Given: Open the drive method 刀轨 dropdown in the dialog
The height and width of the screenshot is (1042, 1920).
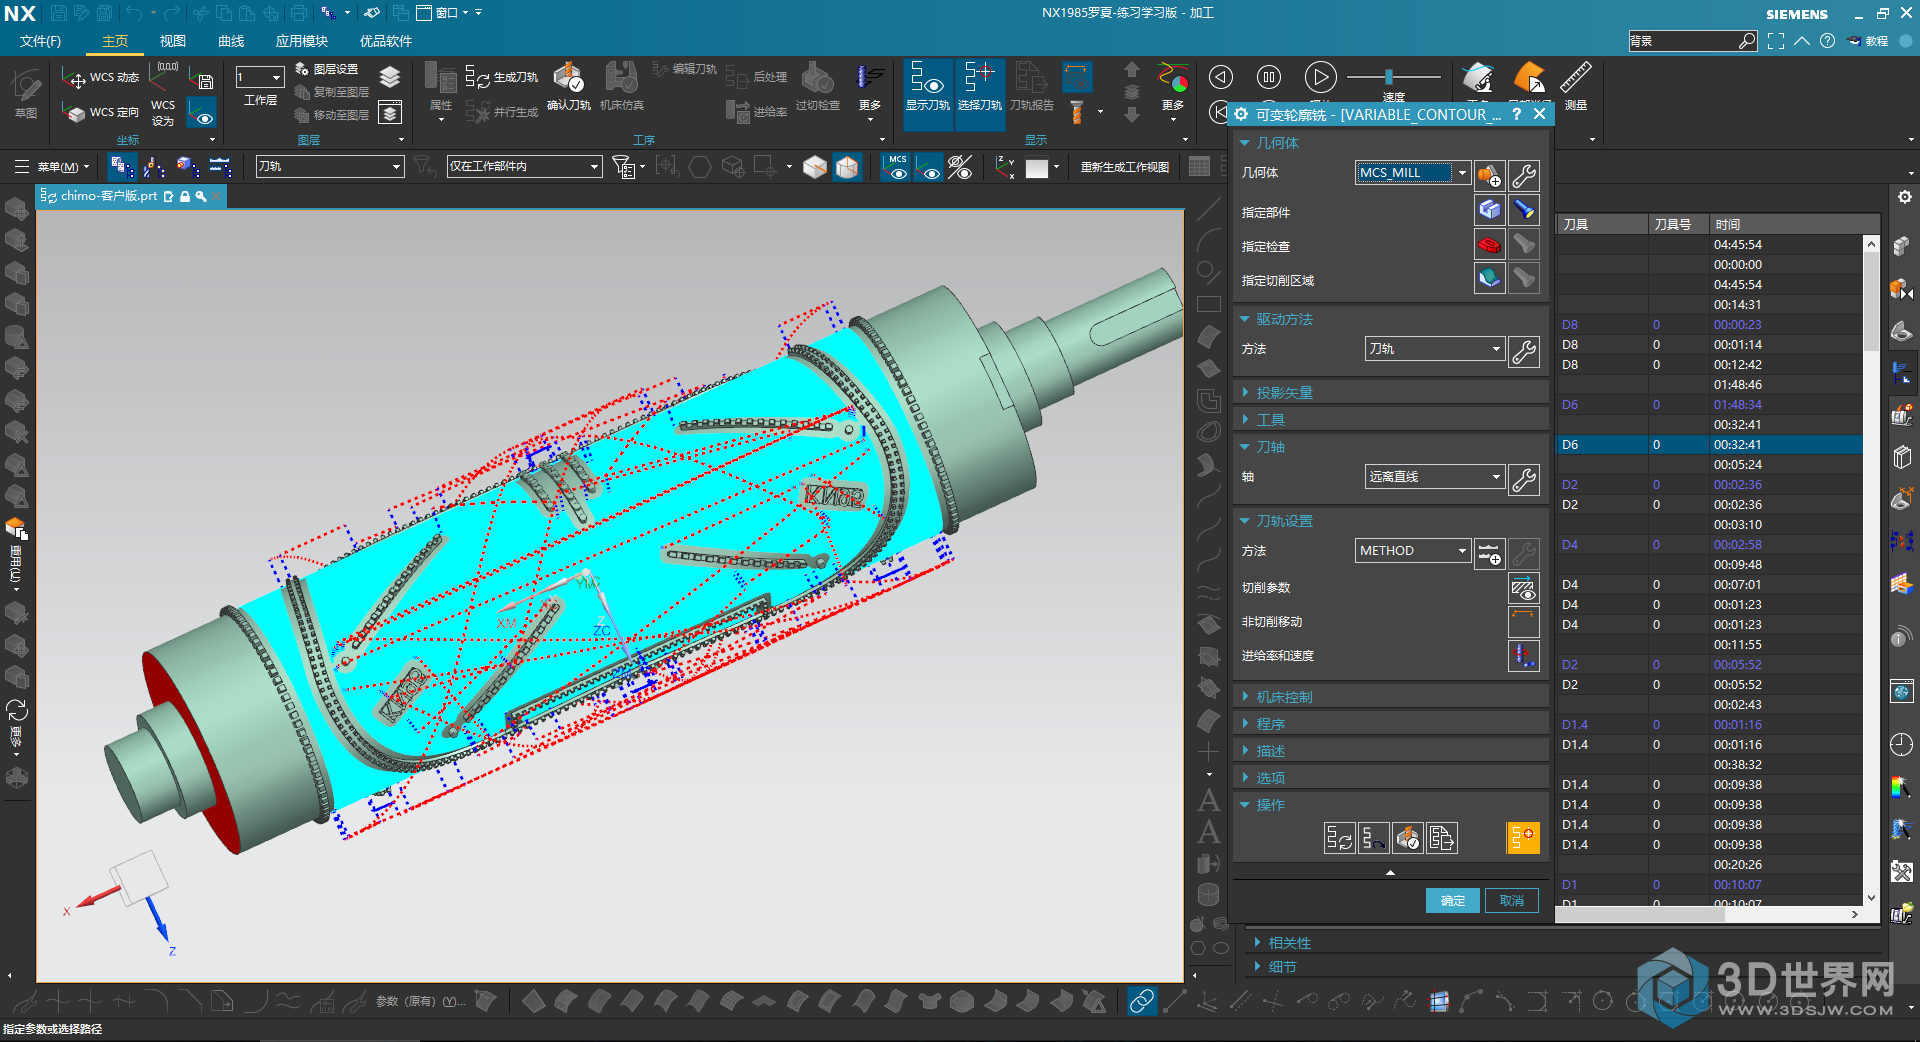Looking at the screenshot, I should [x=1434, y=349].
